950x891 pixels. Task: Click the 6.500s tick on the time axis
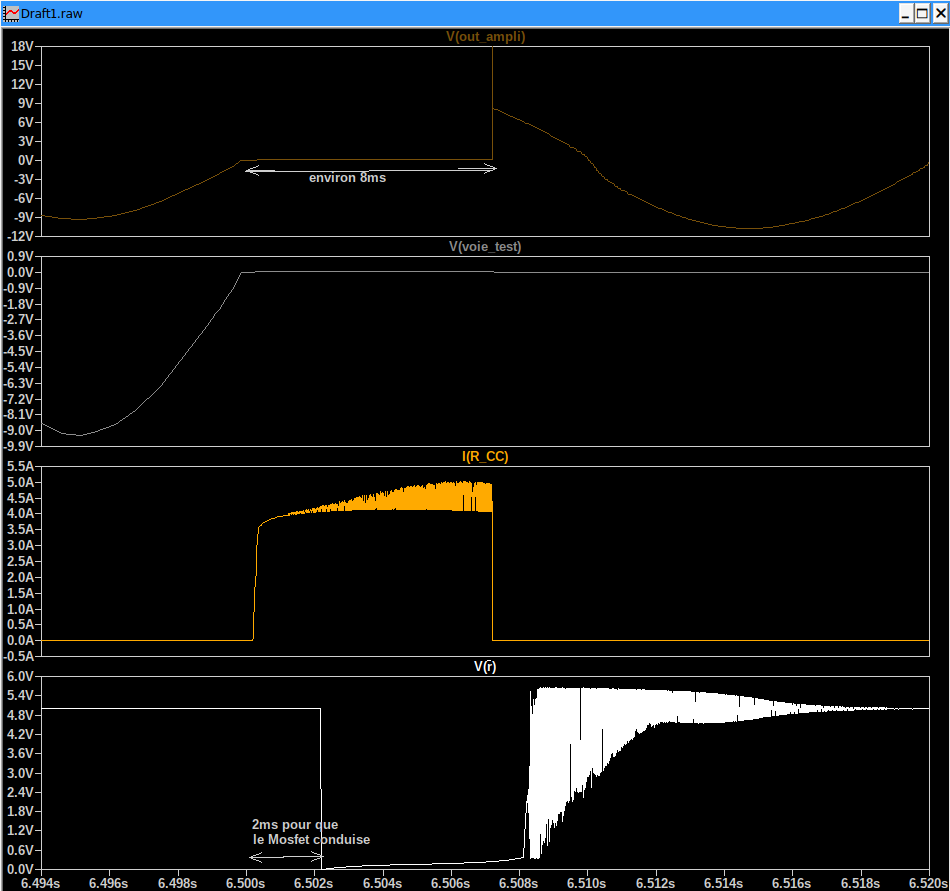tap(244, 882)
